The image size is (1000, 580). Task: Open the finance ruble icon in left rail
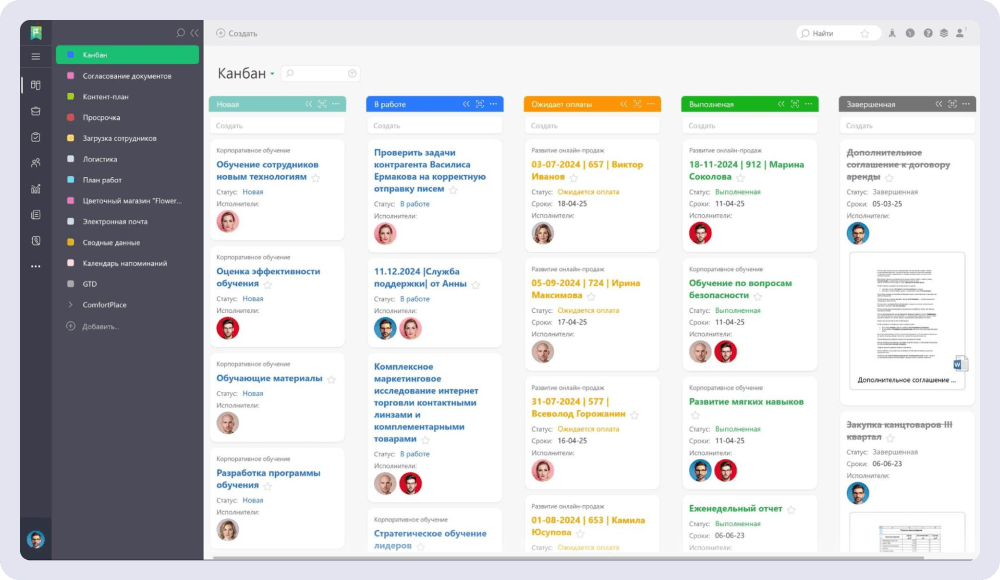pos(36,241)
